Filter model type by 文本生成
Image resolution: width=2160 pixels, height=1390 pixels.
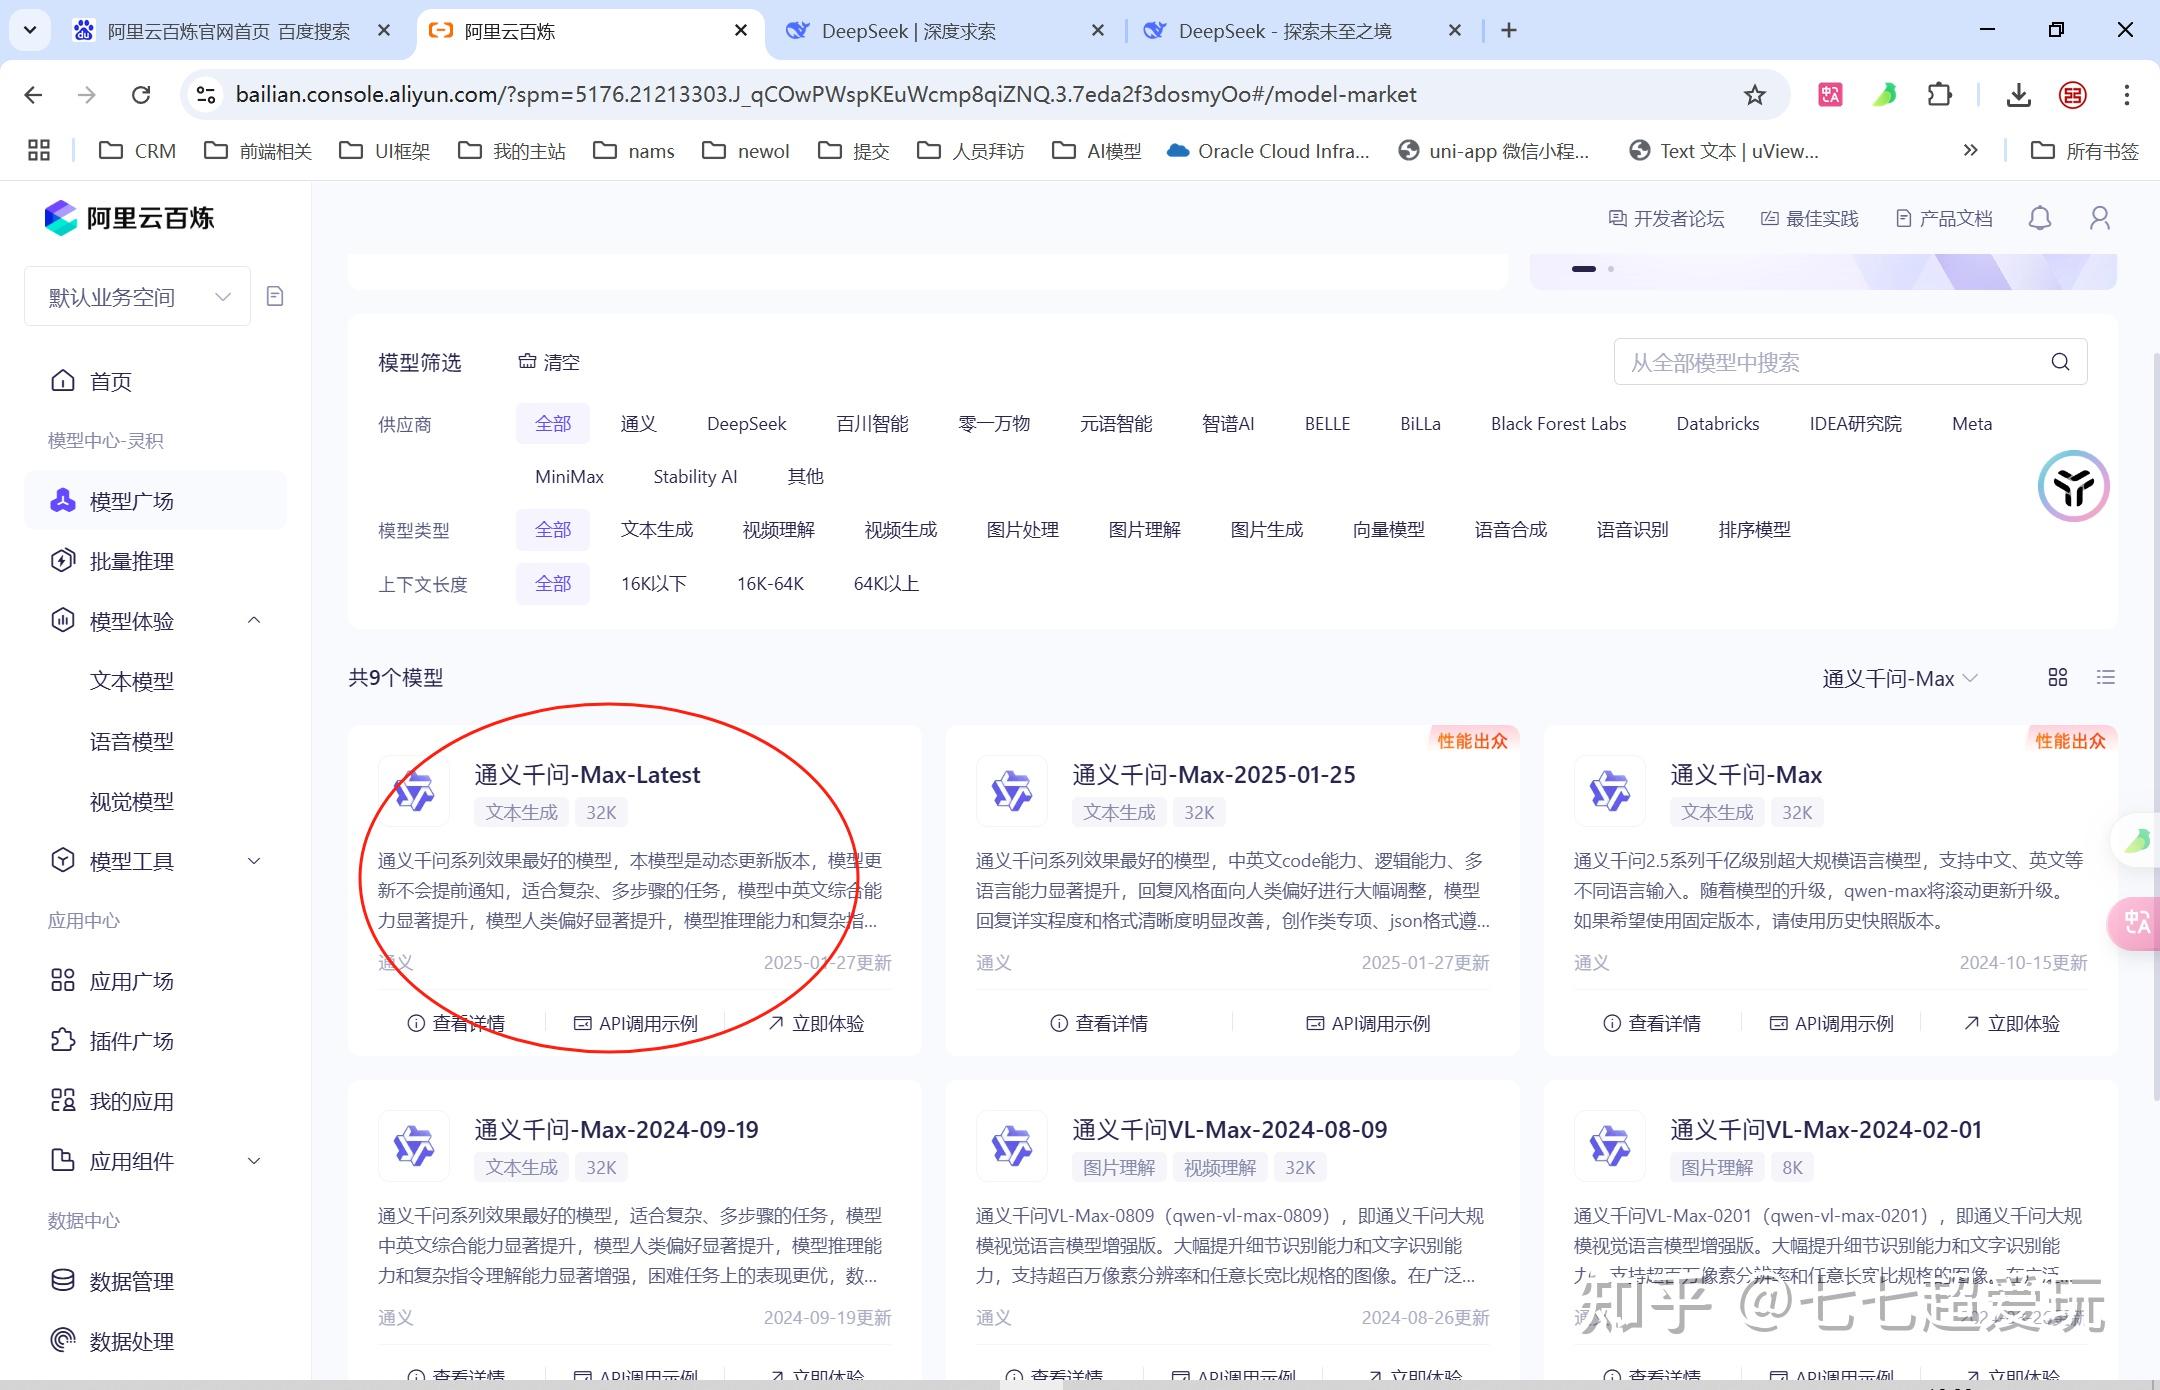tap(657, 530)
